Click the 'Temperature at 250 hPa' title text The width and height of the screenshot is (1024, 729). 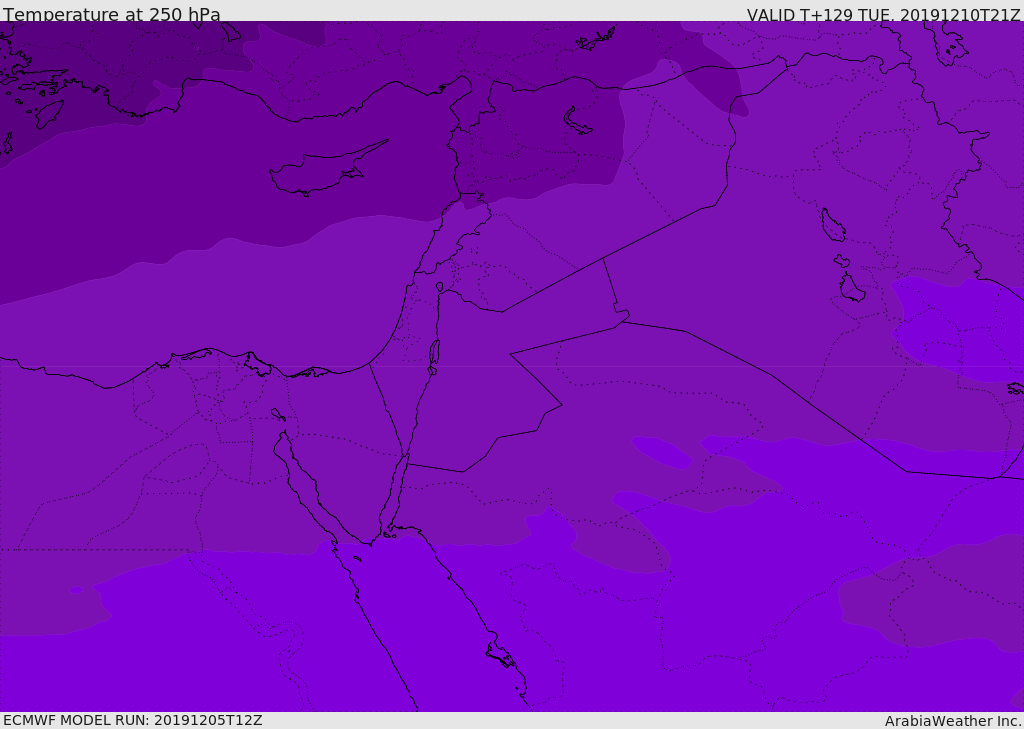coord(112,14)
